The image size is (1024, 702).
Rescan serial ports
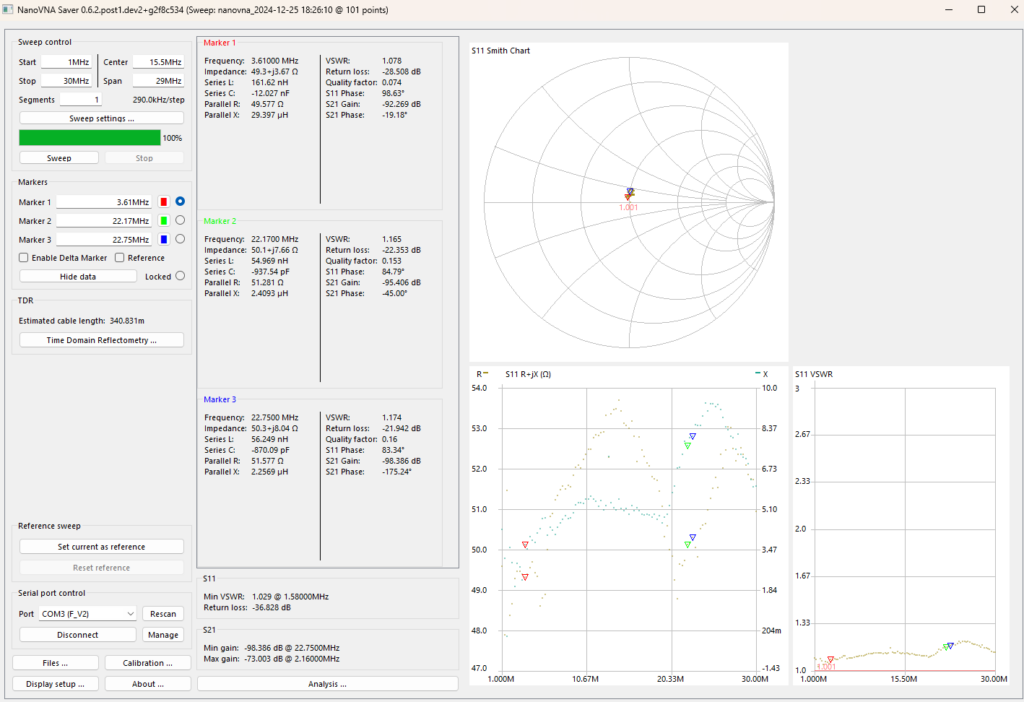click(x=163, y=614)
